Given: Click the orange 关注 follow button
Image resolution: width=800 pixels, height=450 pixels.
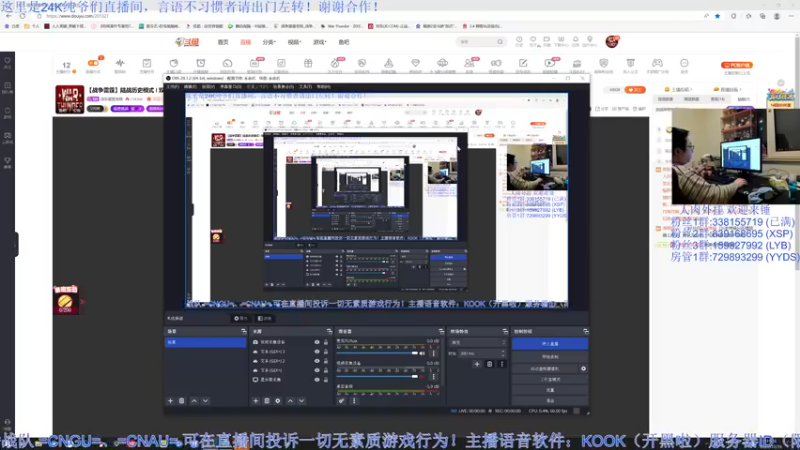Looking at the screenshot, I should click(x=635, y=90).
